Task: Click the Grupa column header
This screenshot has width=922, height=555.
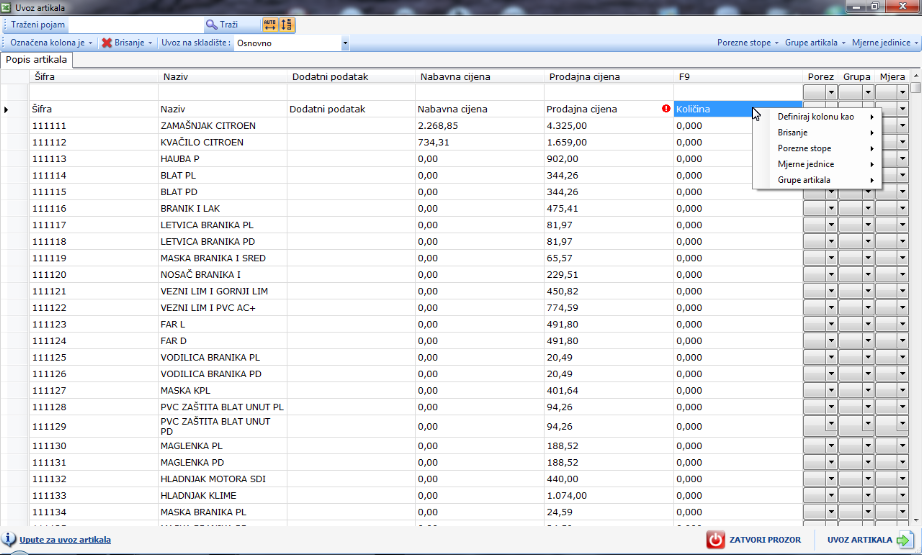Action: [856, 76]
